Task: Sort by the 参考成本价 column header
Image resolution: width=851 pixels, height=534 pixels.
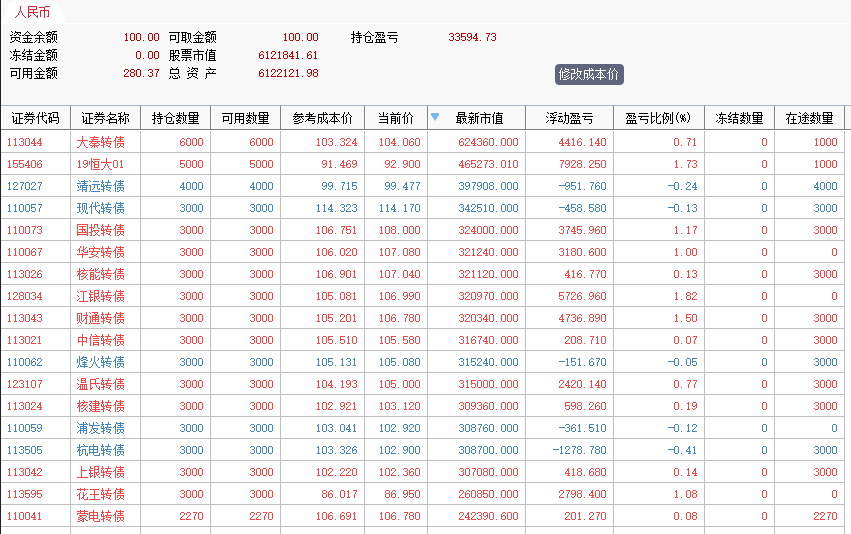Action: point(322,118)
